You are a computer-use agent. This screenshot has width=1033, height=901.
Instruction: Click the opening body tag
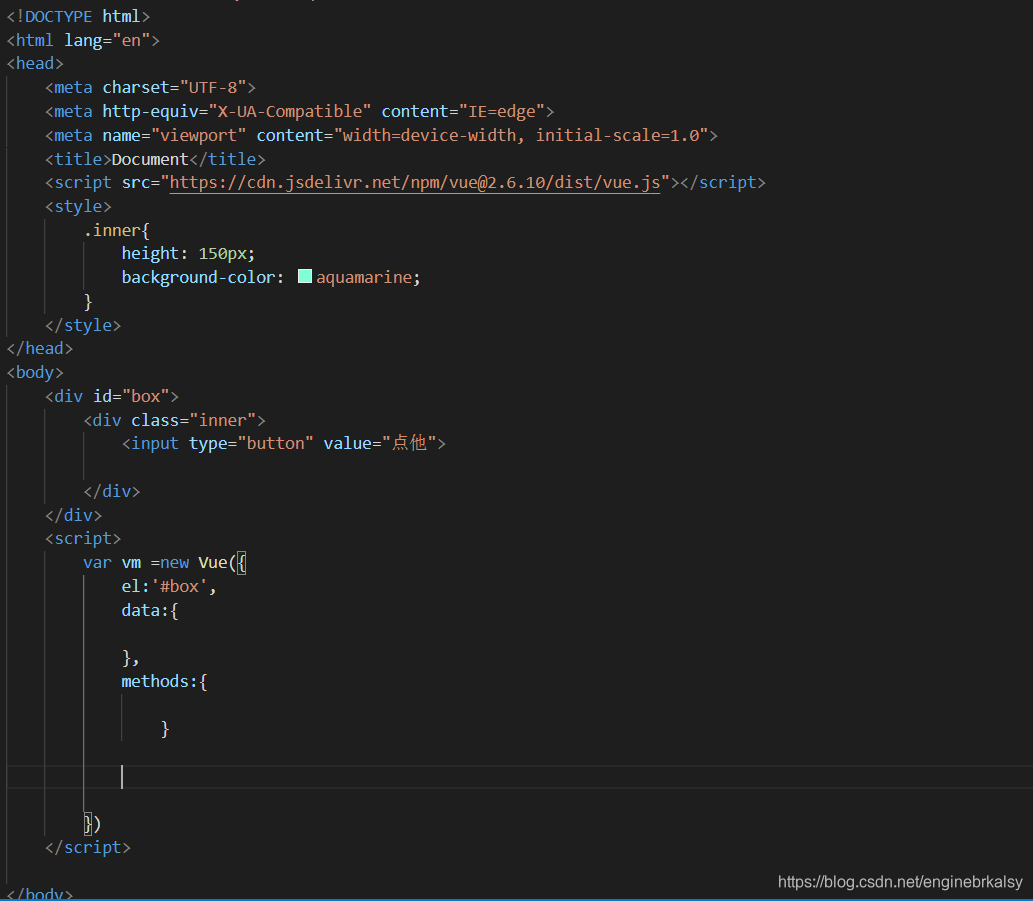(x=35, y=373)
